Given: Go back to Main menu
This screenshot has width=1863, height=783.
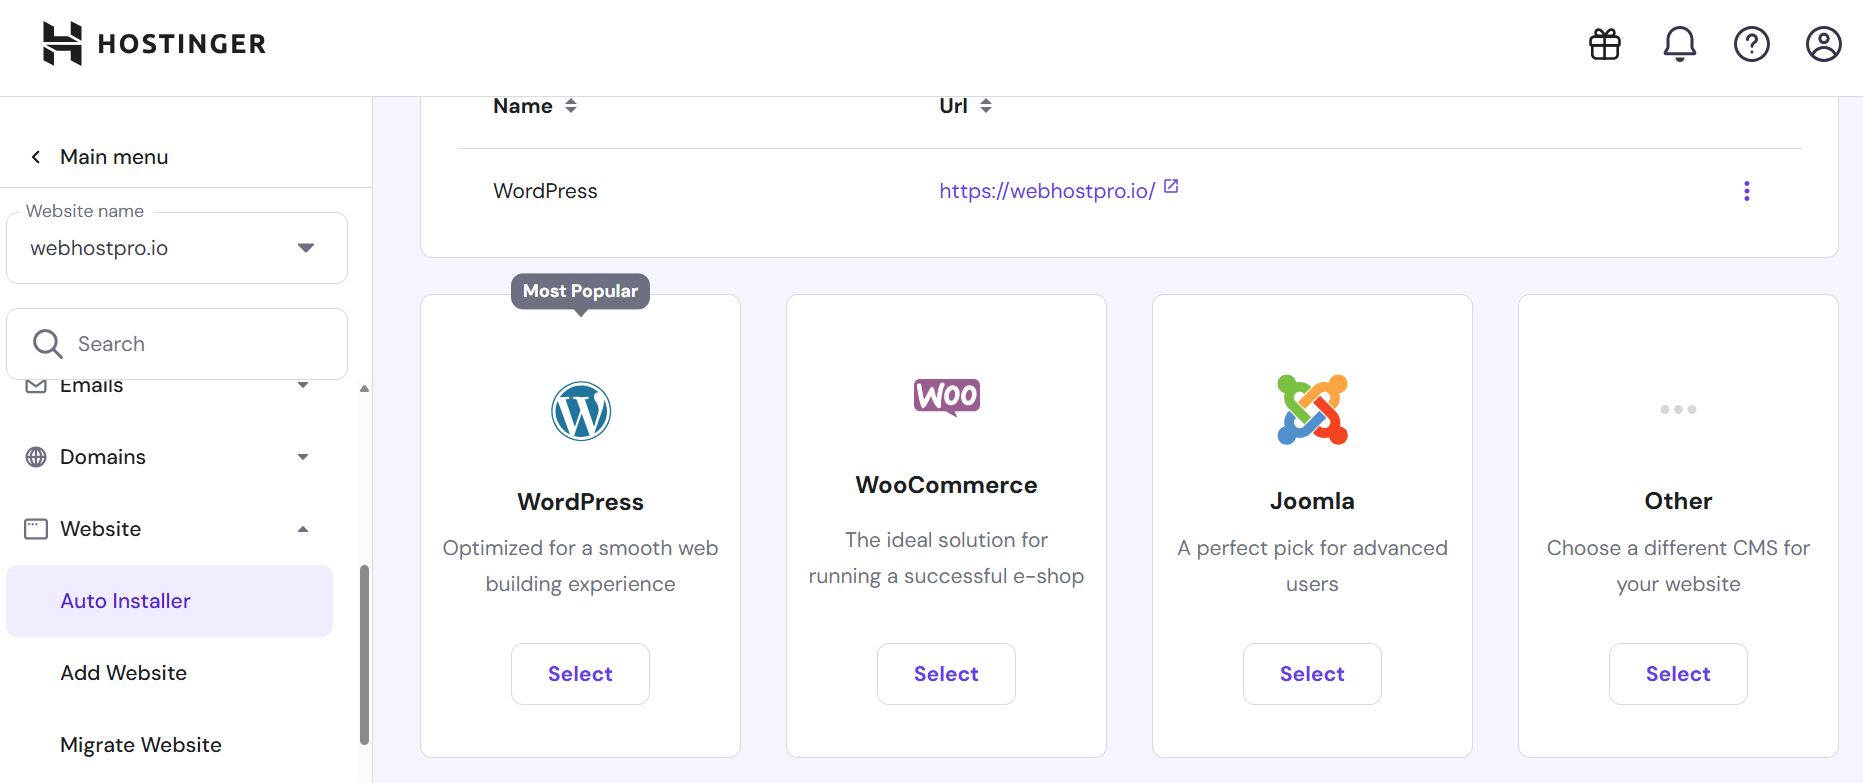Looking at the screenshot, I should (114, 157).
